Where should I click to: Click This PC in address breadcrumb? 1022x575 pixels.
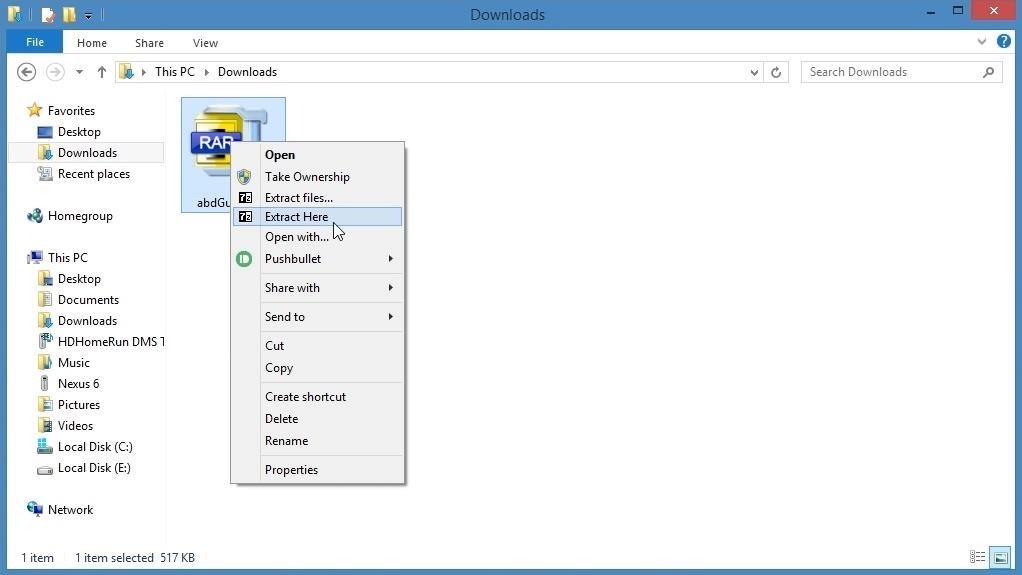coord(175,72)
